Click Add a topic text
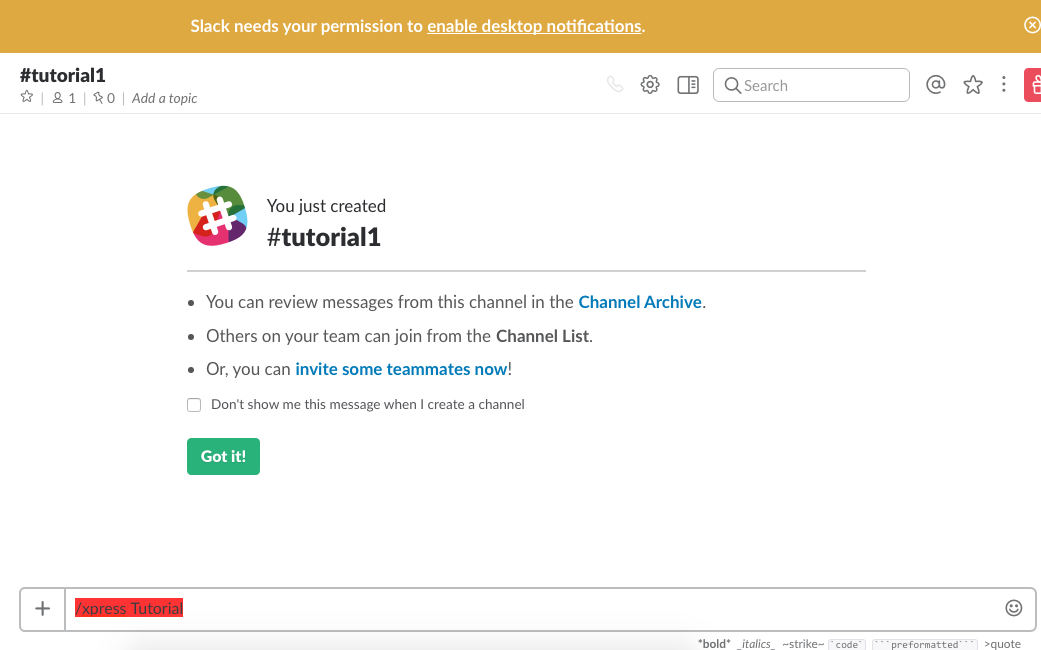1041x650 pixels. (164, 98)
